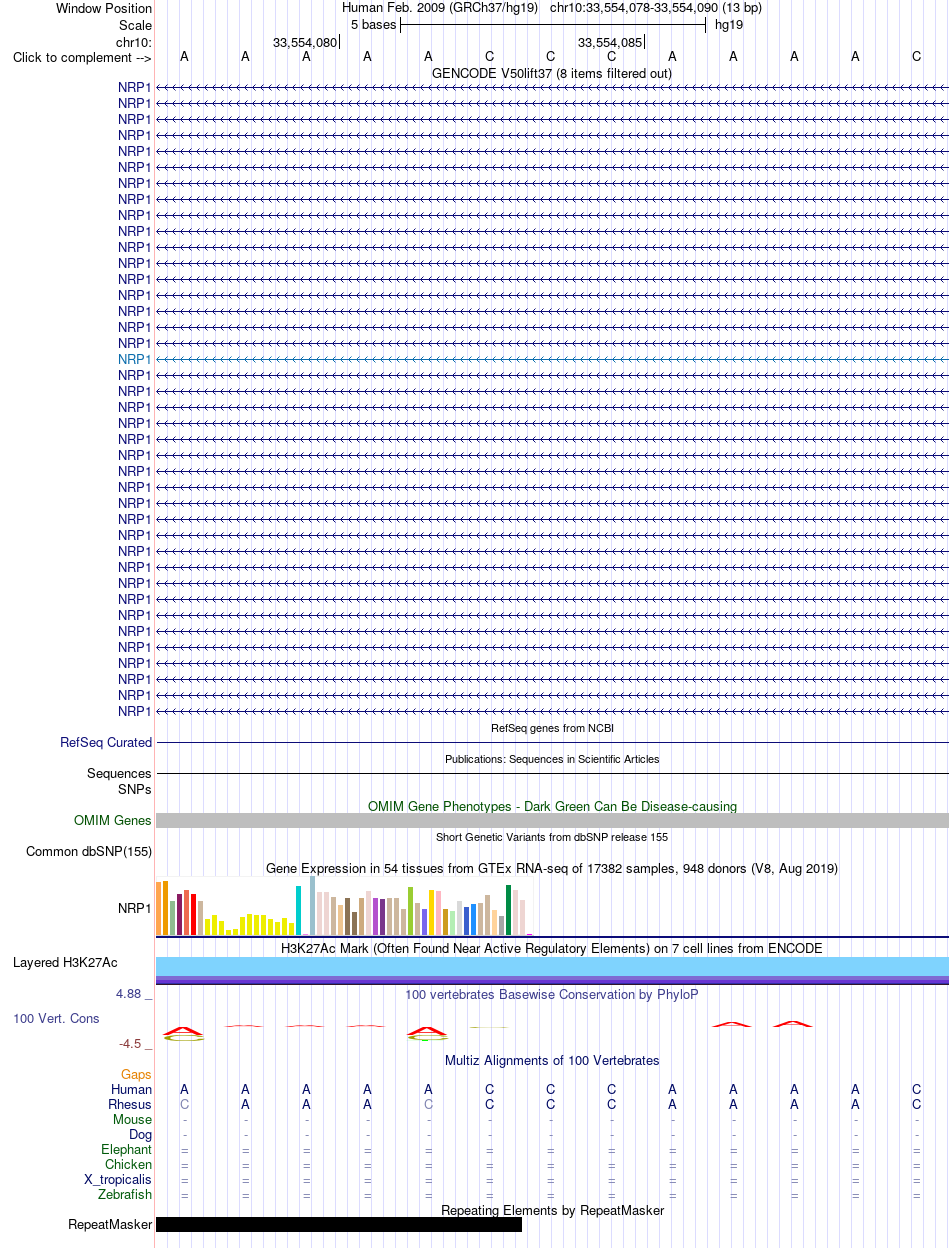Click the 'Rhesus' alignment row label

pyautogui.click(x=130, y=1105)
